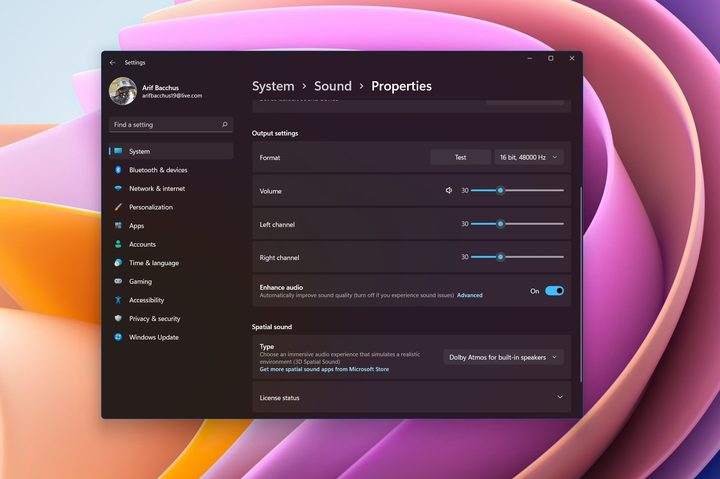The height and width of the screenshot is (479, 720).
Task: Click the Spatial sound heading
Action: [272, 327]
